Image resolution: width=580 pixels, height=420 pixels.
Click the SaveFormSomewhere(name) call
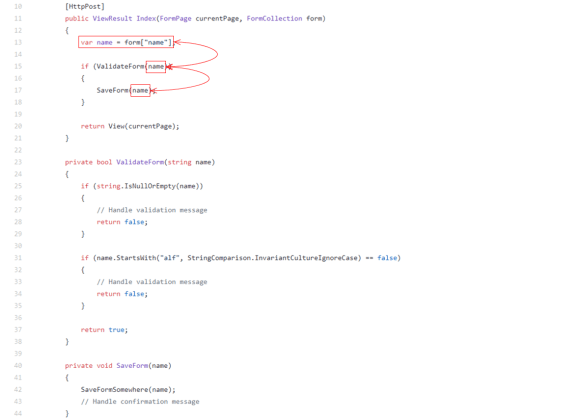click(x=126, y=390)
